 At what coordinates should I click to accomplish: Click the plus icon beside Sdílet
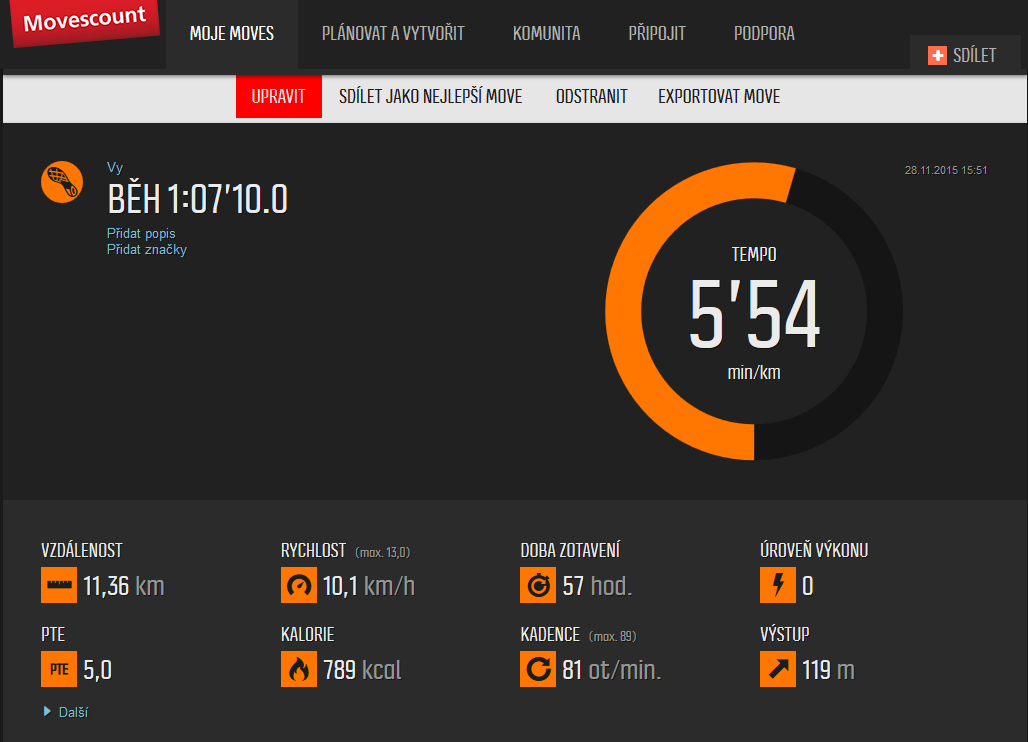pyautogui.click(x=937, y=56)
